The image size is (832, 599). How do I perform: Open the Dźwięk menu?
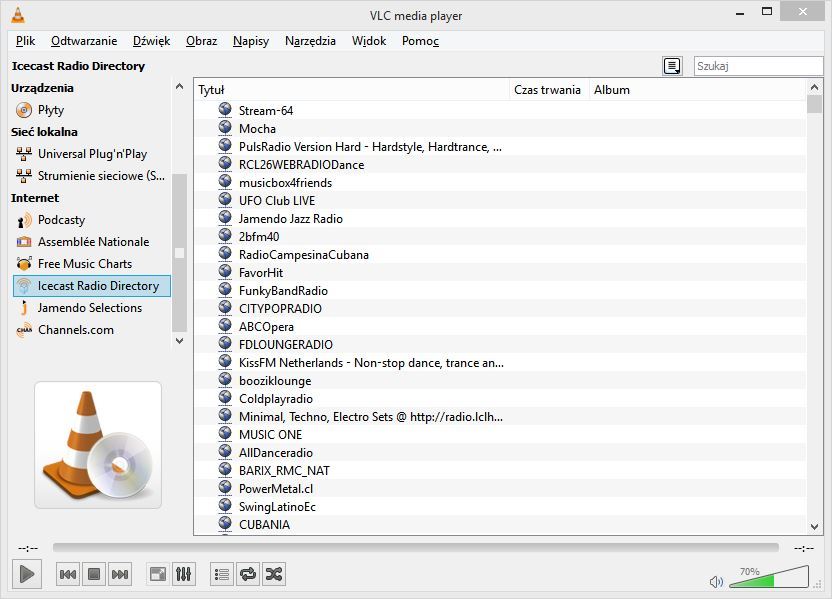tap(151, 41)
